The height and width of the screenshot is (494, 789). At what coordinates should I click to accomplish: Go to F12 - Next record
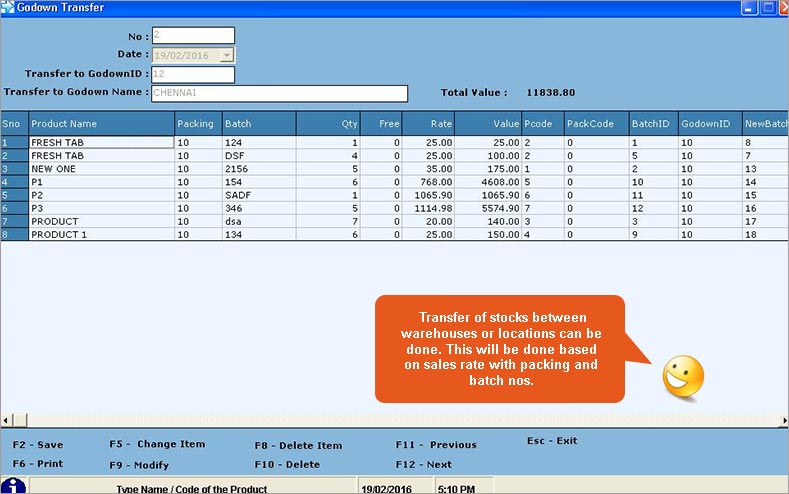[424, 464]
